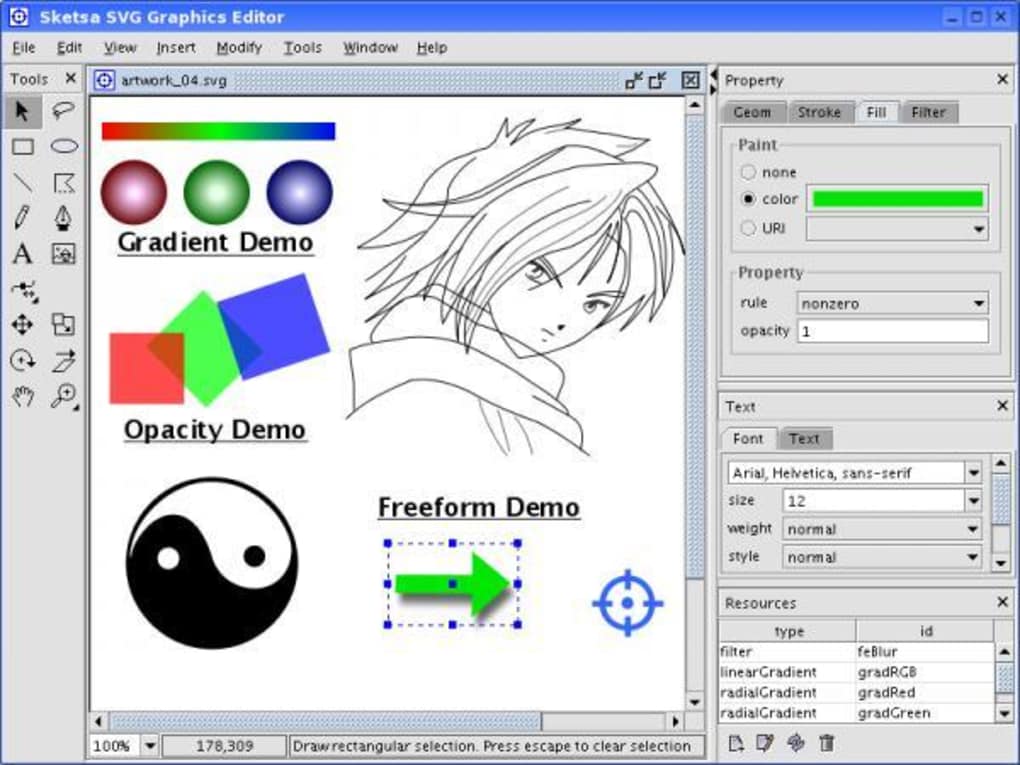Switch to the Stroke tab
The height and width of the screenshot is (765, 1020).
click(x=820, y=112)
